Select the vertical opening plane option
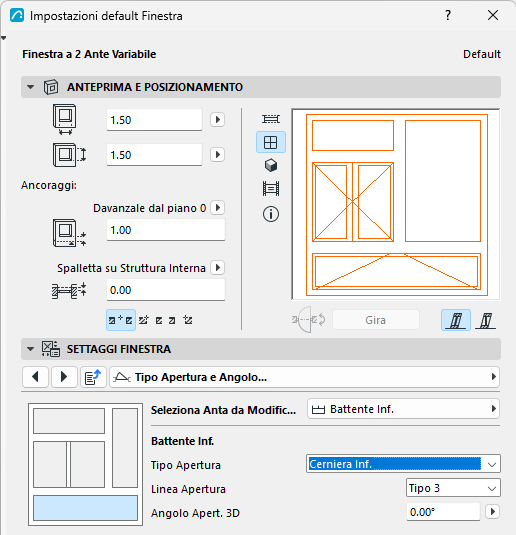The image size is (516, 535). [486, 320]
